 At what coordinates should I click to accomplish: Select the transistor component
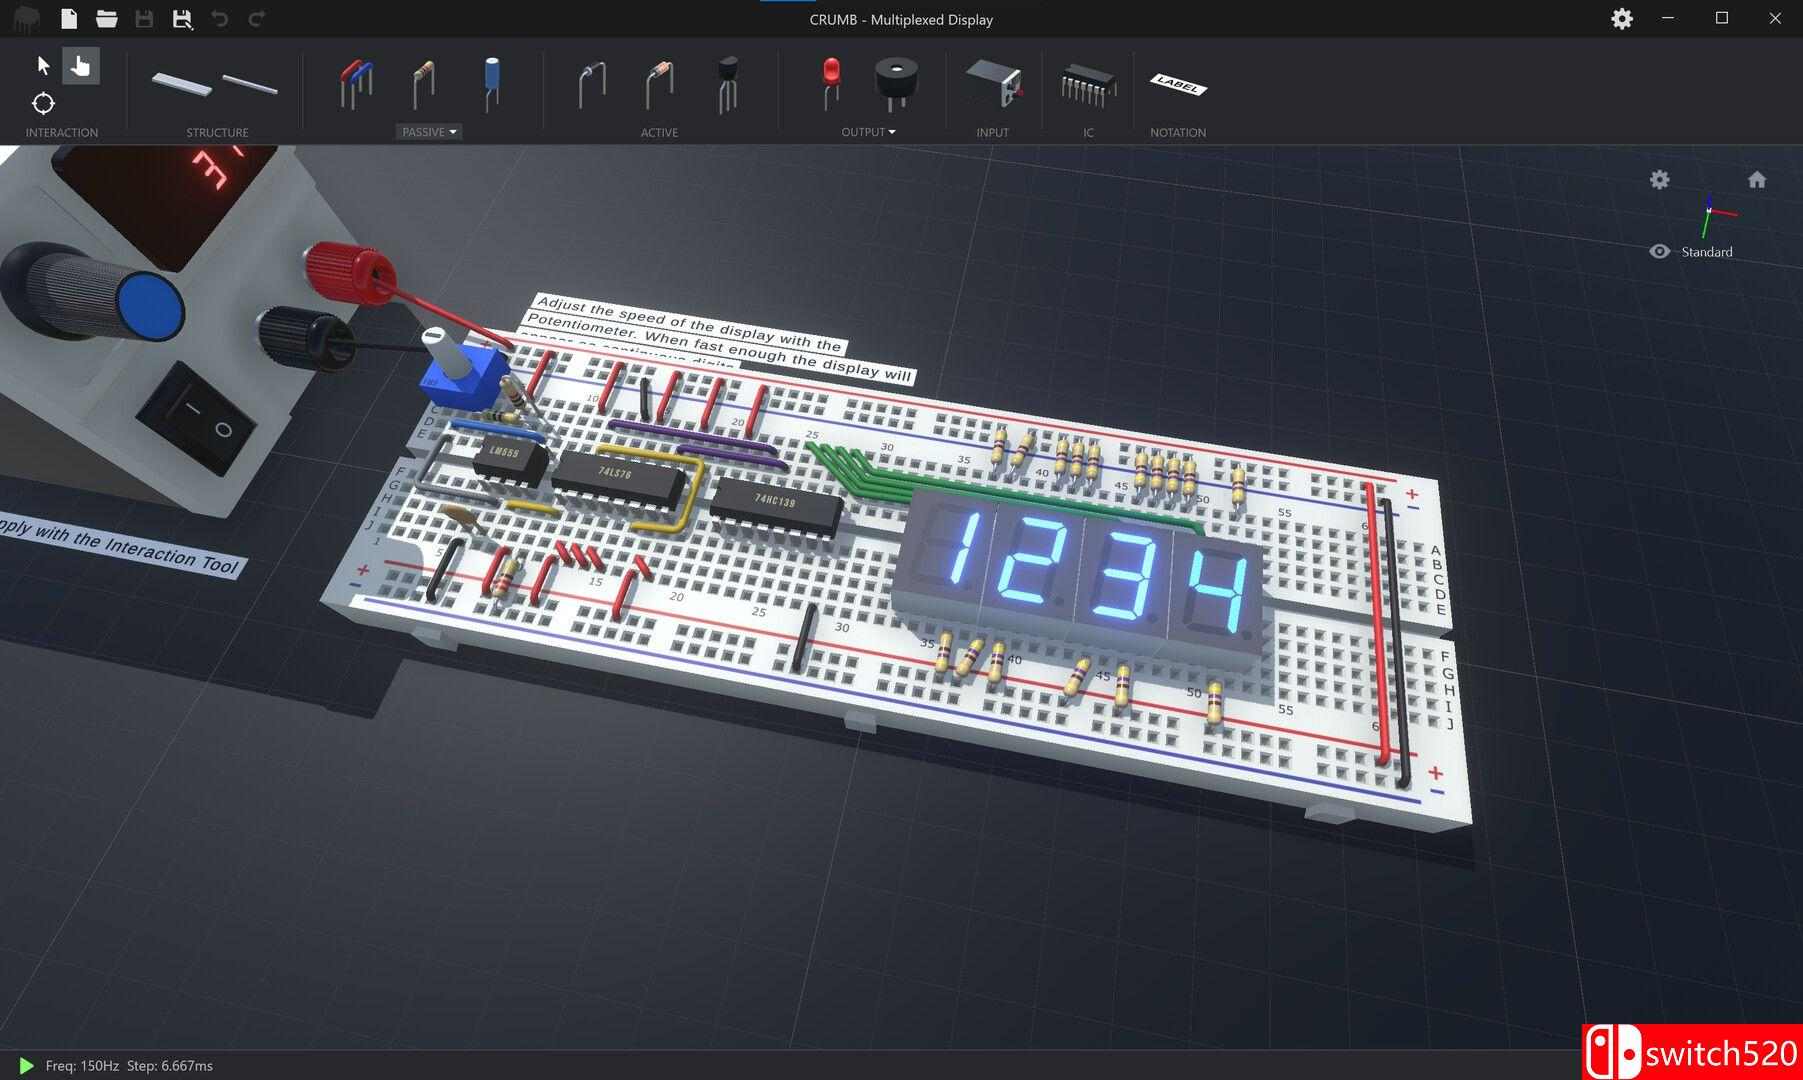pos(727,84)
